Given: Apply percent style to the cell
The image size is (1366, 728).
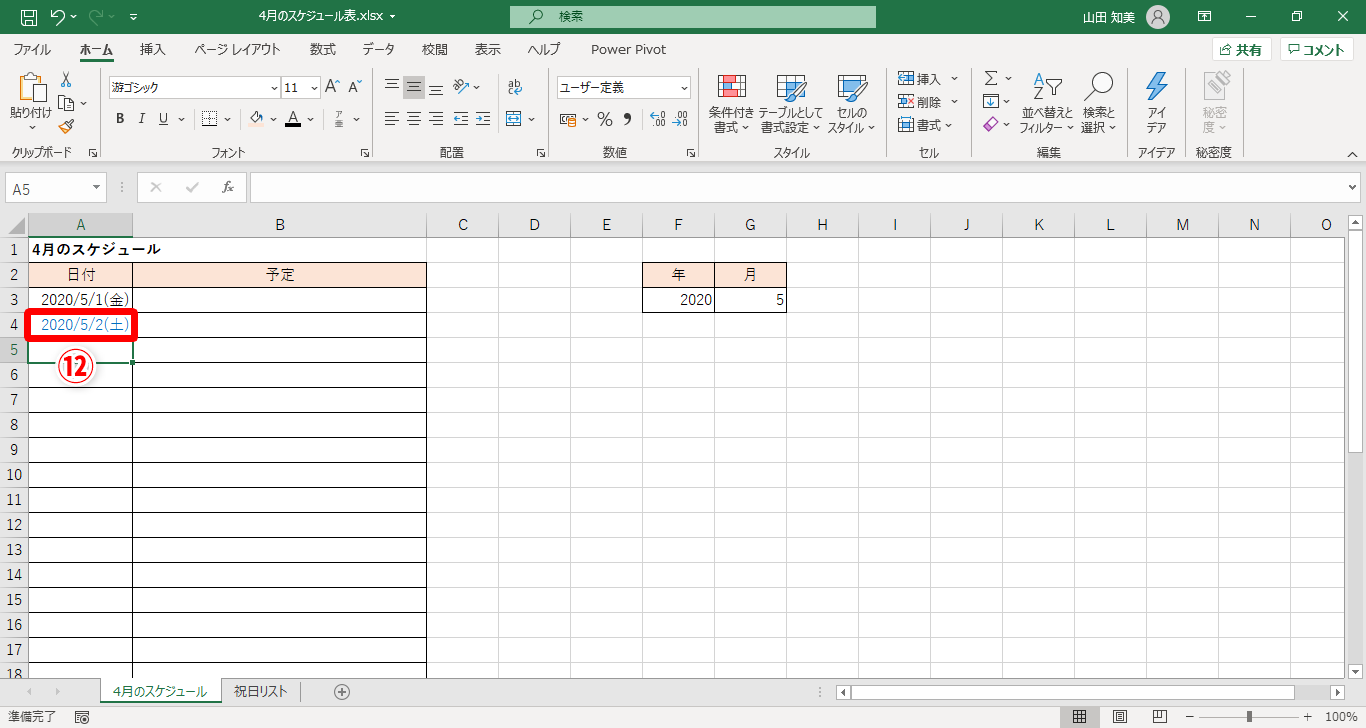Looking at the screenshot, I should click(x=604, y=119).
